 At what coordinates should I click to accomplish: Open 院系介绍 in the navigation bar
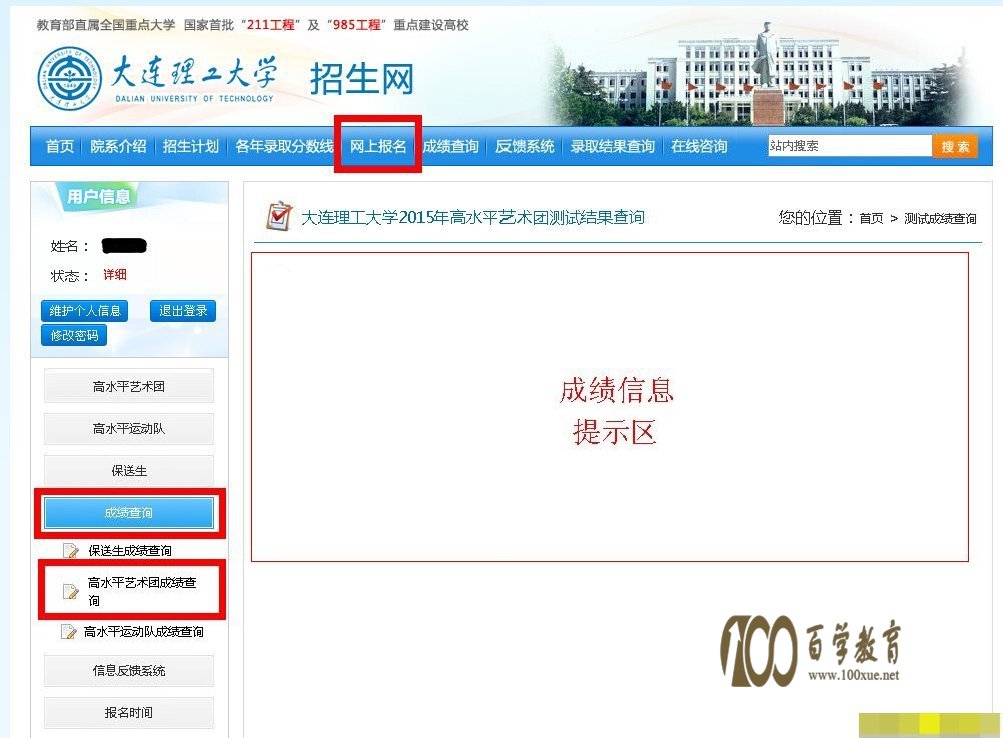pos(118,146)
